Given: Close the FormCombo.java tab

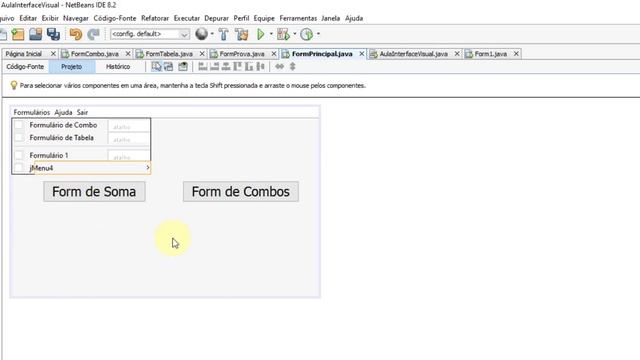Looking at the screenshot, I should (x=128, y=54).
